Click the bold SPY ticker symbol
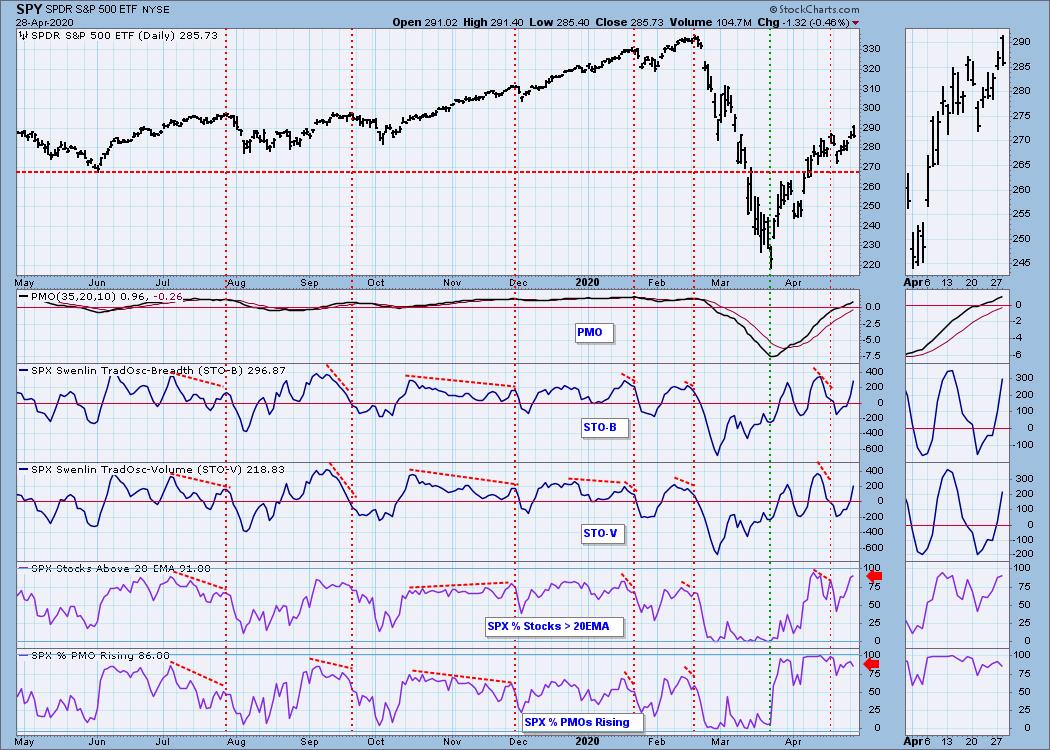1050x750 pixels. 29,9
